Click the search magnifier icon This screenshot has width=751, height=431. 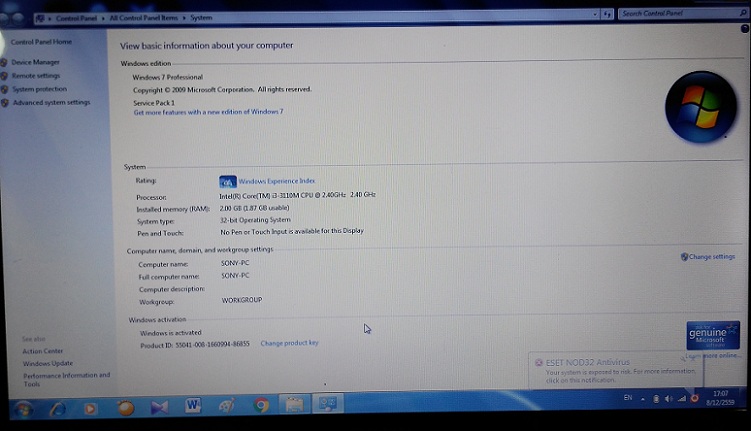743,13
